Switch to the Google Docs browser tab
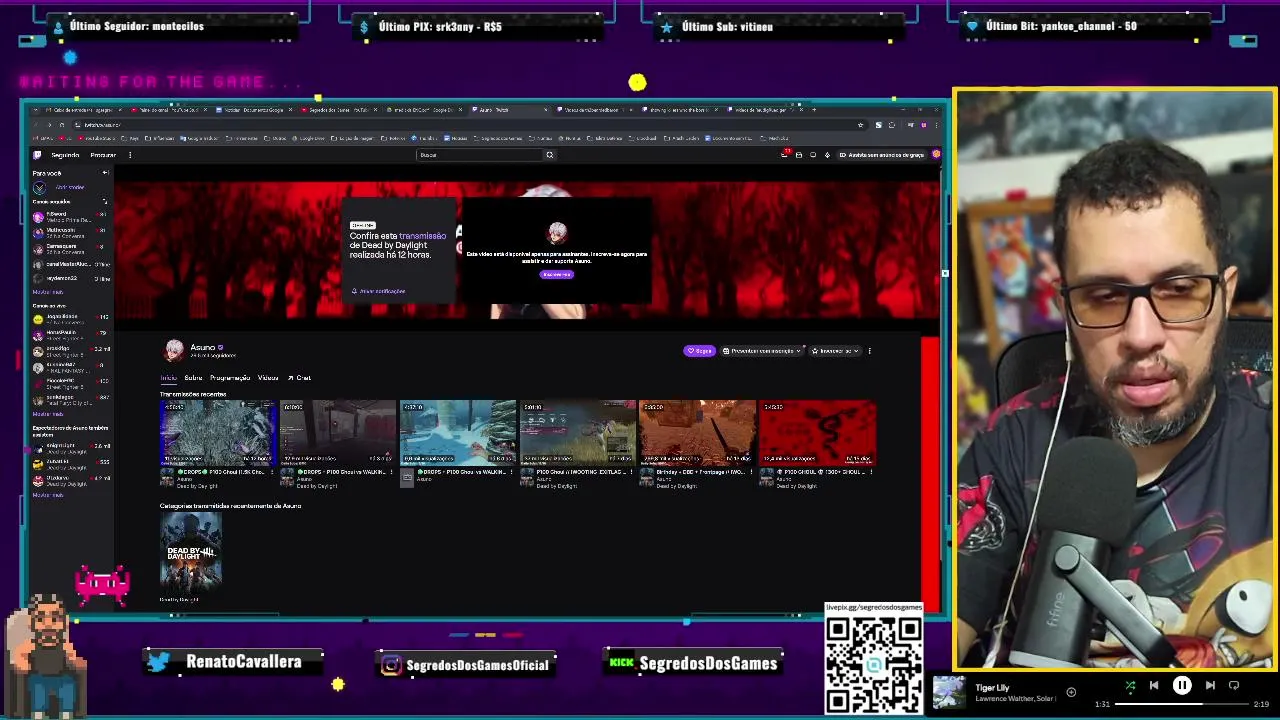Viewport: 1280px width, 720px height. tap(256, 110)
